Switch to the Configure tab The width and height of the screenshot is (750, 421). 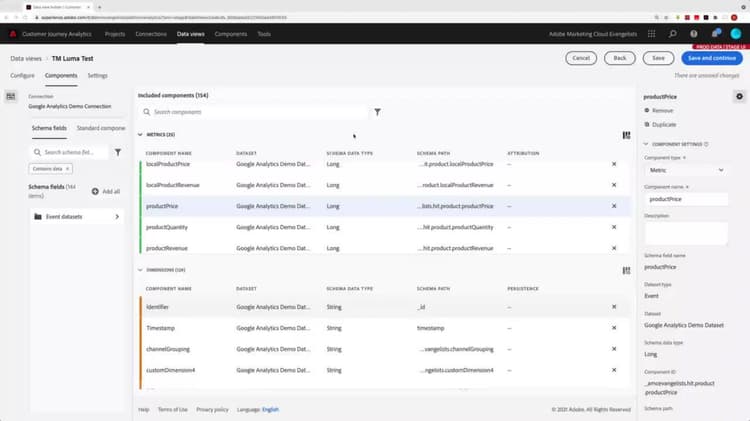[x=22, y=76]
